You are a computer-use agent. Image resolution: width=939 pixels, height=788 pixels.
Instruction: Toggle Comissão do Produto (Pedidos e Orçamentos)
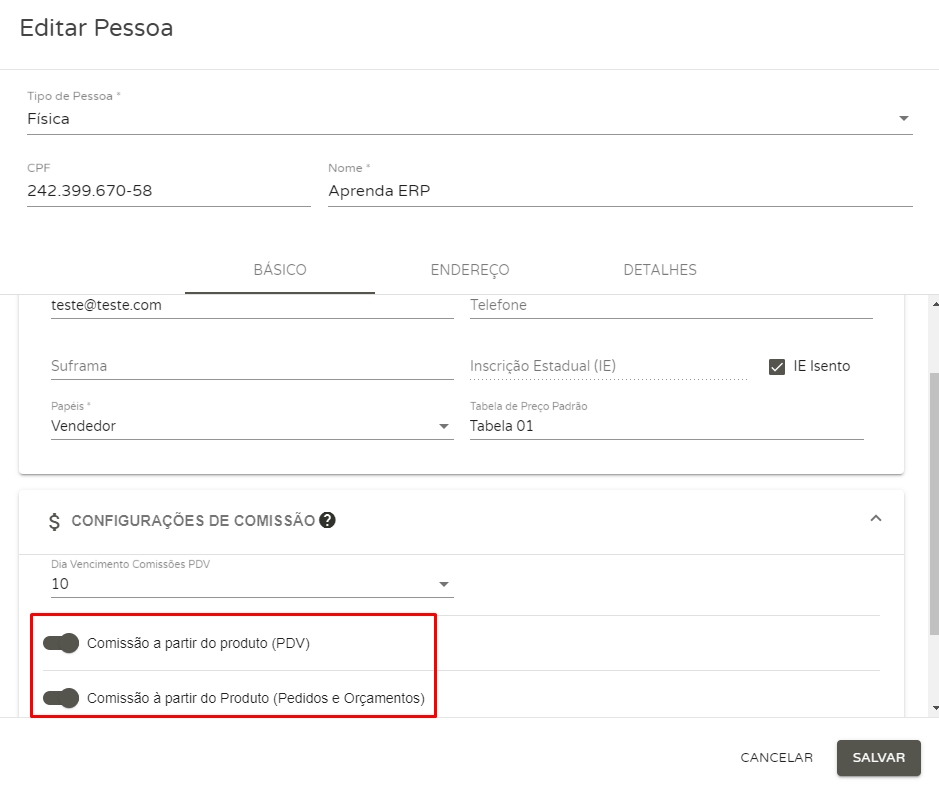point(61,698)
